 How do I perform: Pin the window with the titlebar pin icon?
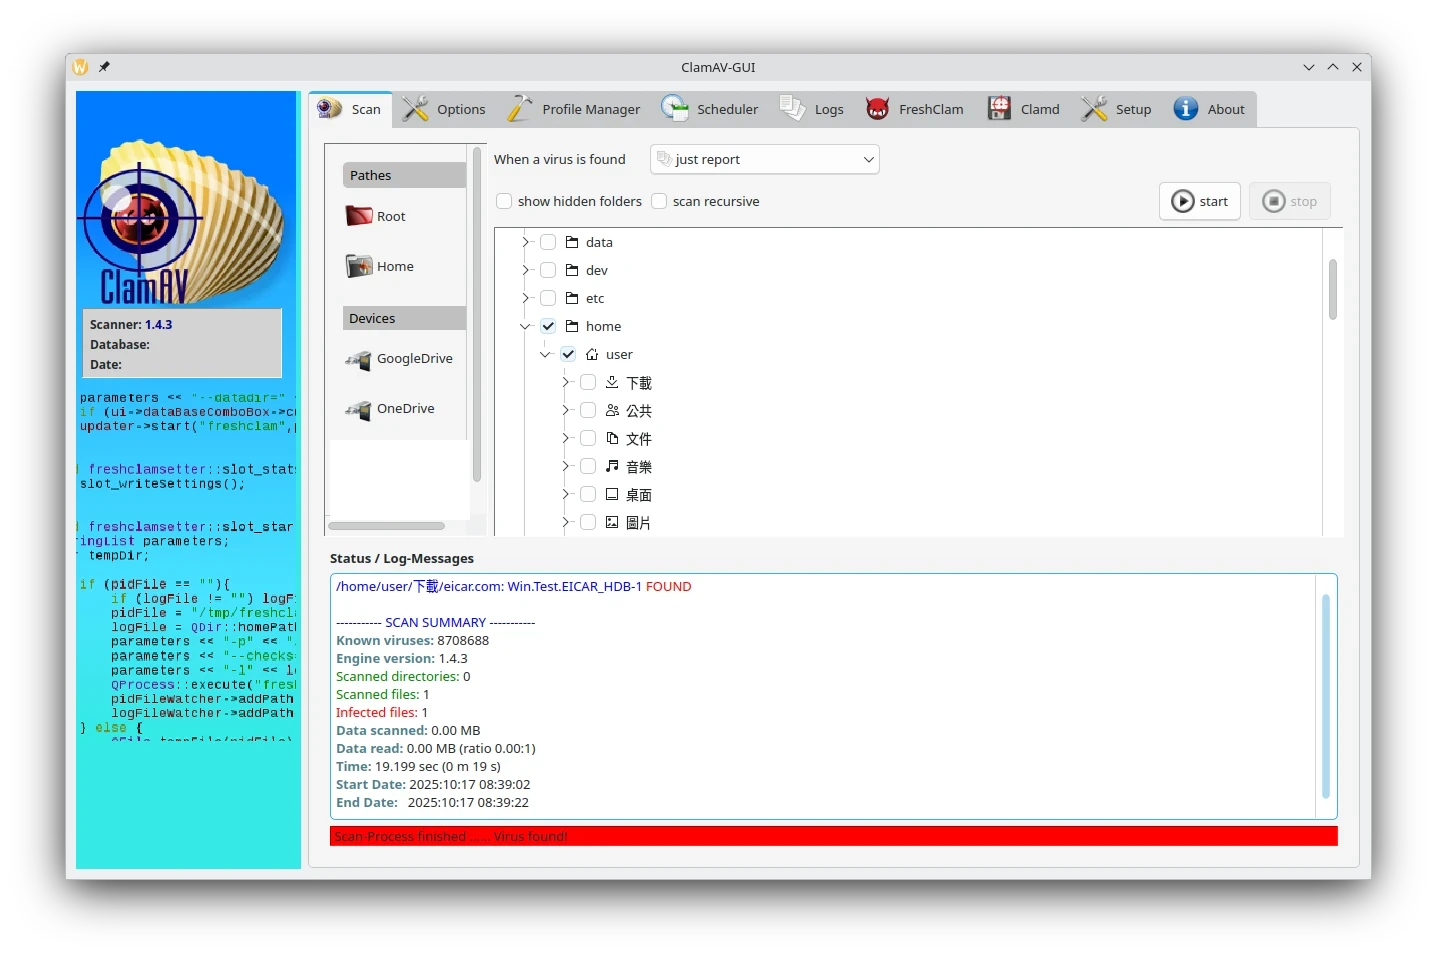(x=104, y=67)
